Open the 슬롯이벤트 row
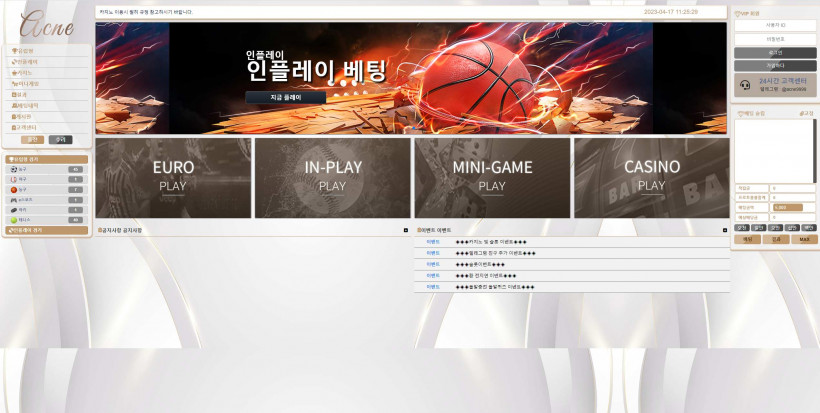Screen dimensions: 820x413 point(572,265)
